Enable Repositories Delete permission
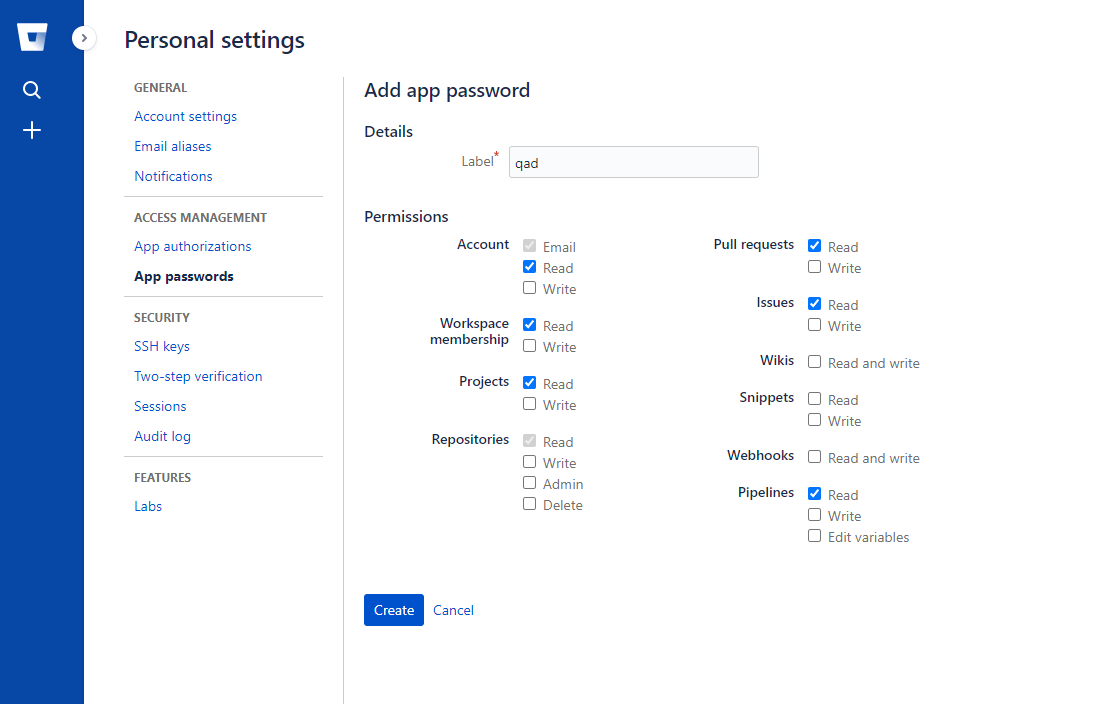This screenshot has width=1097, height=704. click(x=530, y=504)
